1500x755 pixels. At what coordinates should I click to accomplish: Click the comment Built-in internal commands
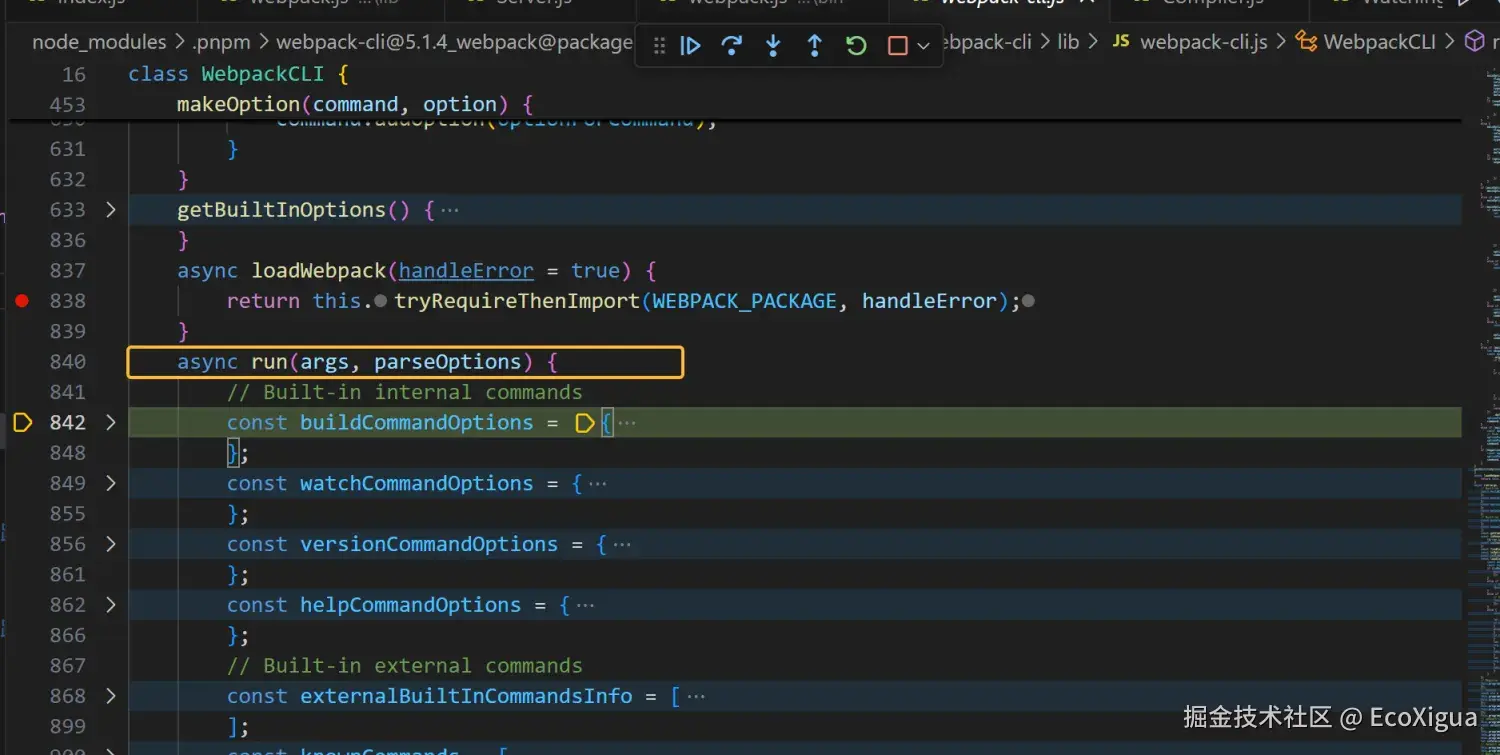click(405, 392)
